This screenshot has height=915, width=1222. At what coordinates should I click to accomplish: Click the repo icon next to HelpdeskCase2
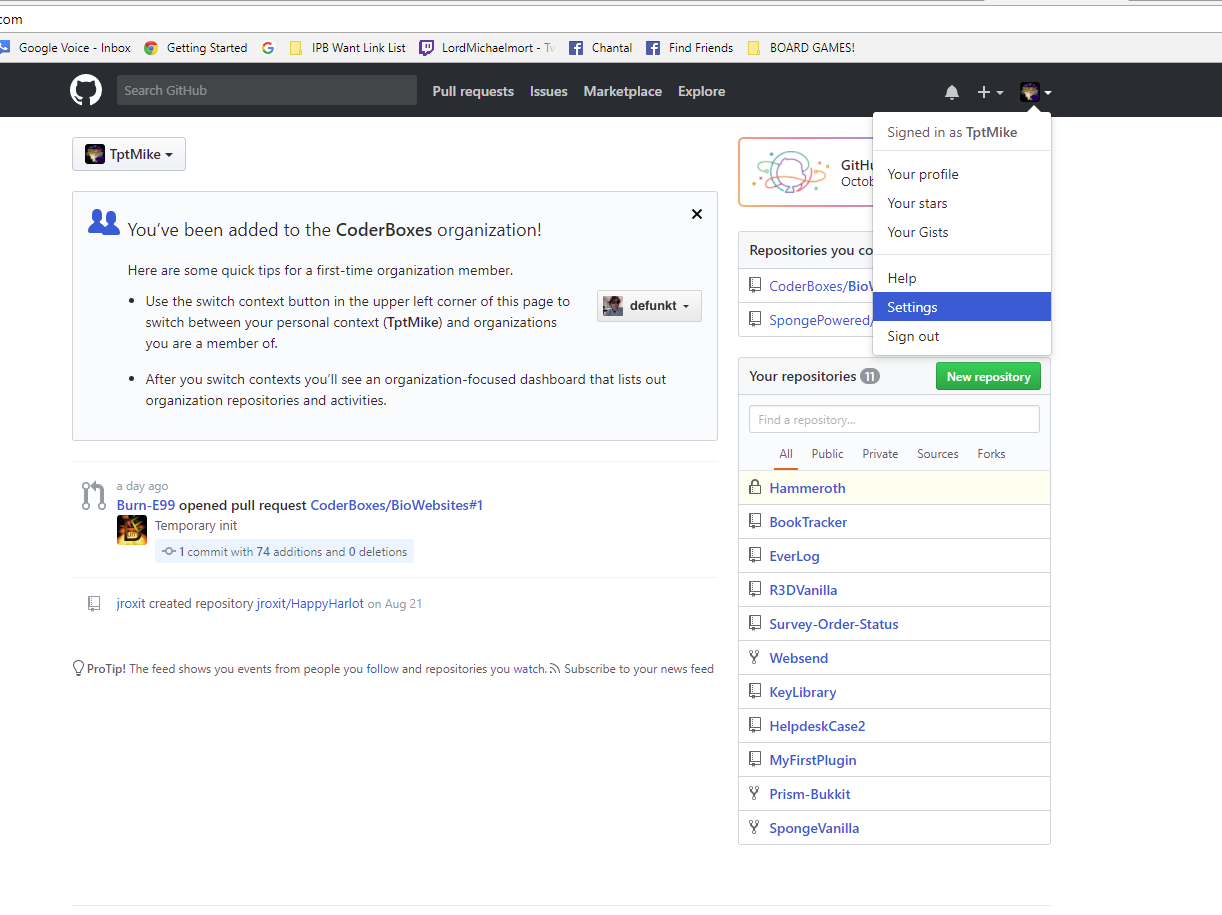click(x=755, y=726)
